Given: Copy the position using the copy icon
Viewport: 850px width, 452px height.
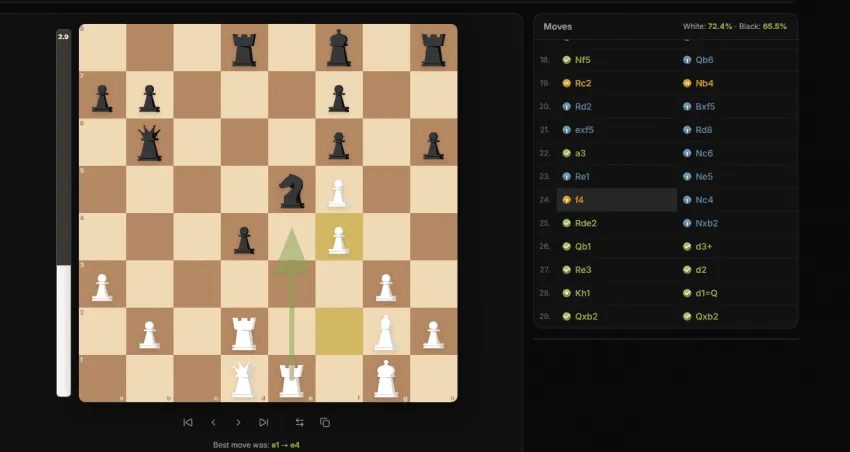Looking at the screenshot, I should pos(325,422).
